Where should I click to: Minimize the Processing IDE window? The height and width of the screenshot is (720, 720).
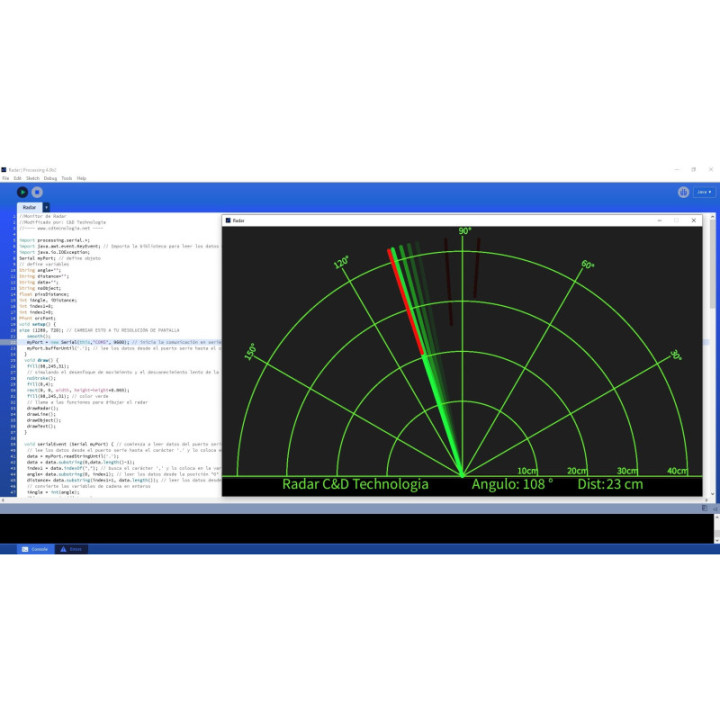click(677, 169)
